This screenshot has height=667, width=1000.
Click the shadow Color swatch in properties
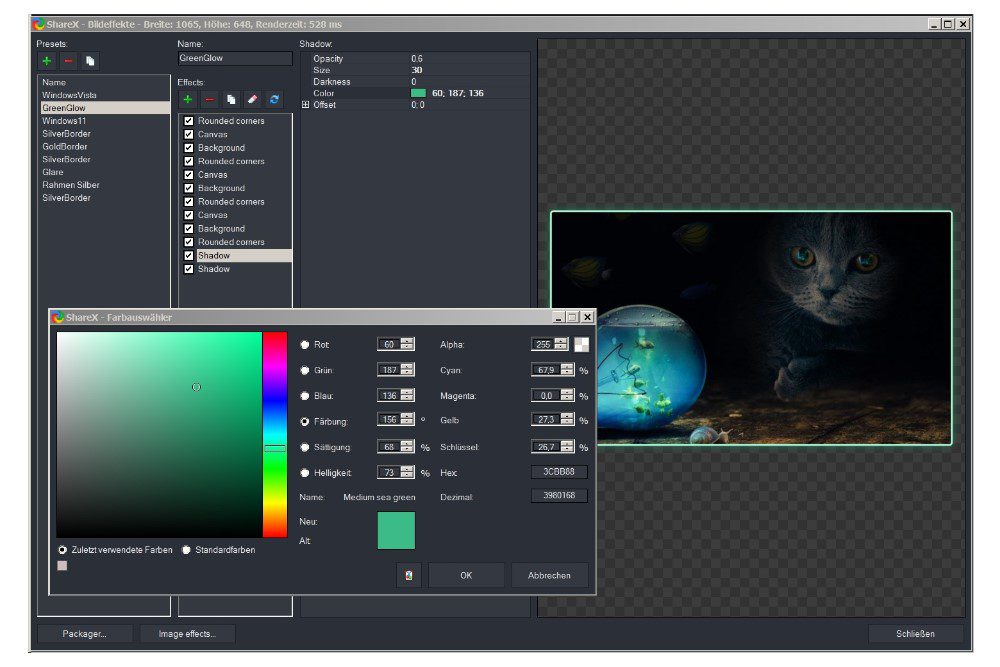point(418,93)
